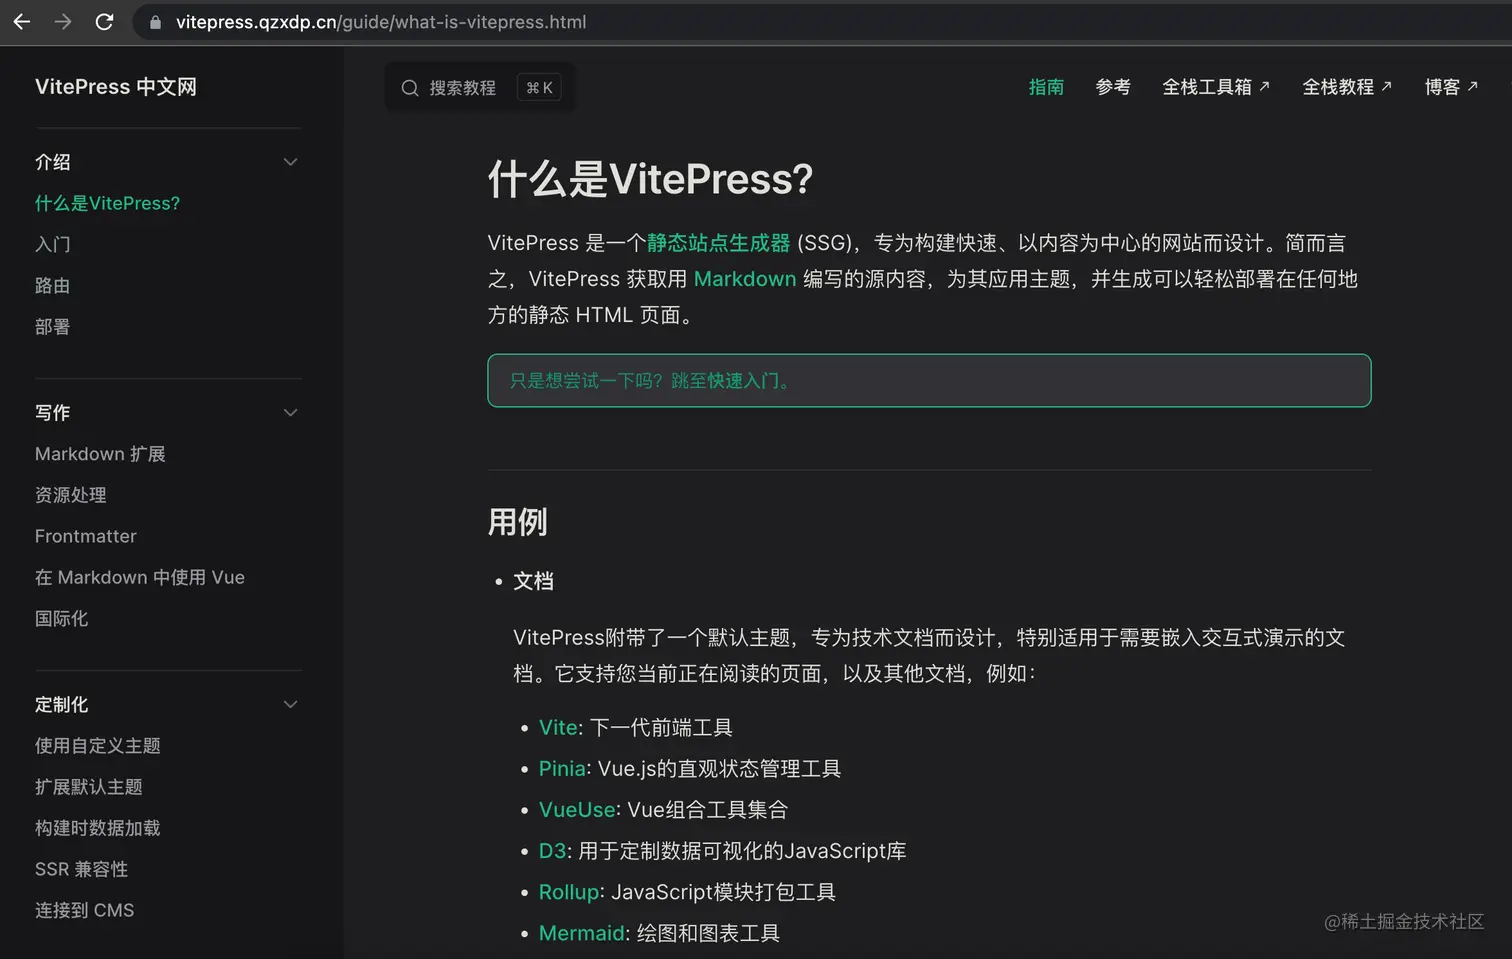Collapse the 介绍 sidebar section
The image size is (1512, 959).
(x=290, y=162)
